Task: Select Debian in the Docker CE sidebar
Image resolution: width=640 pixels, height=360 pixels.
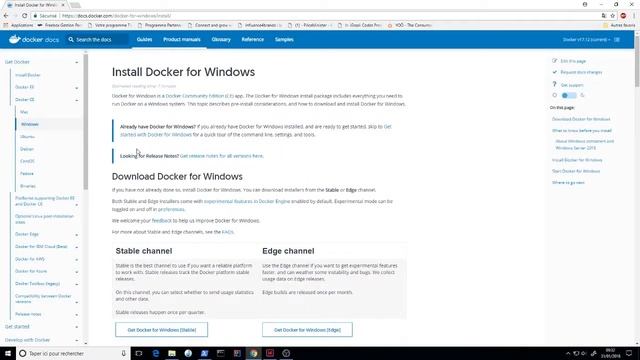Action: click(x=27, y=149)
